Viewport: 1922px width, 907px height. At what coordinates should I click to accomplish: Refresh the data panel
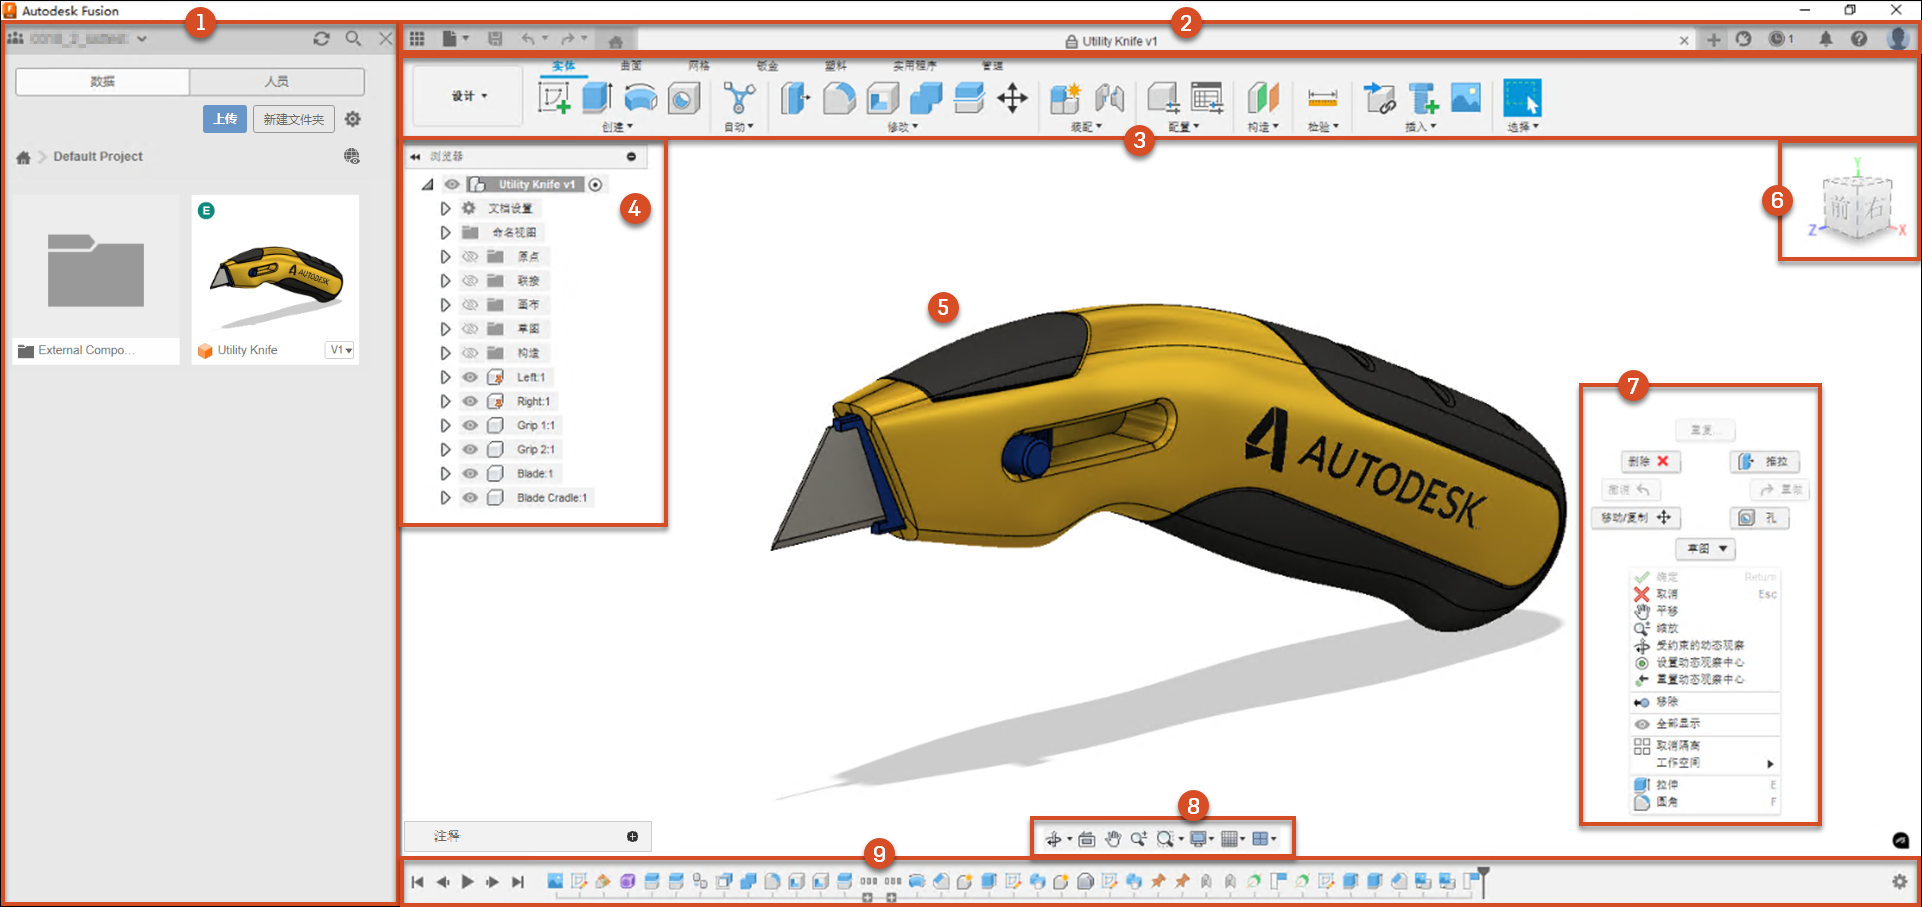(x=321, y=38)
